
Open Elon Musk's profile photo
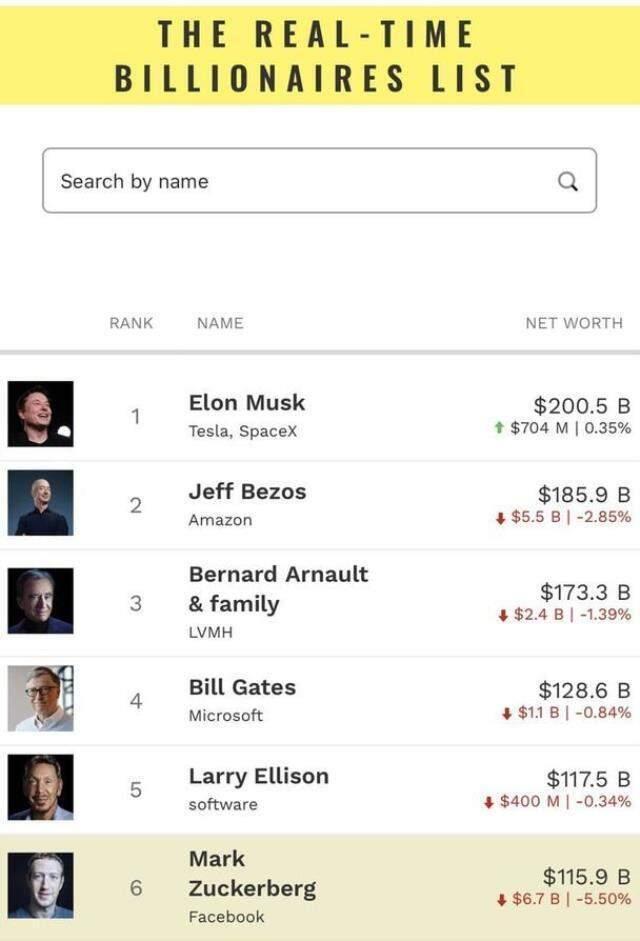coord(41,414)
